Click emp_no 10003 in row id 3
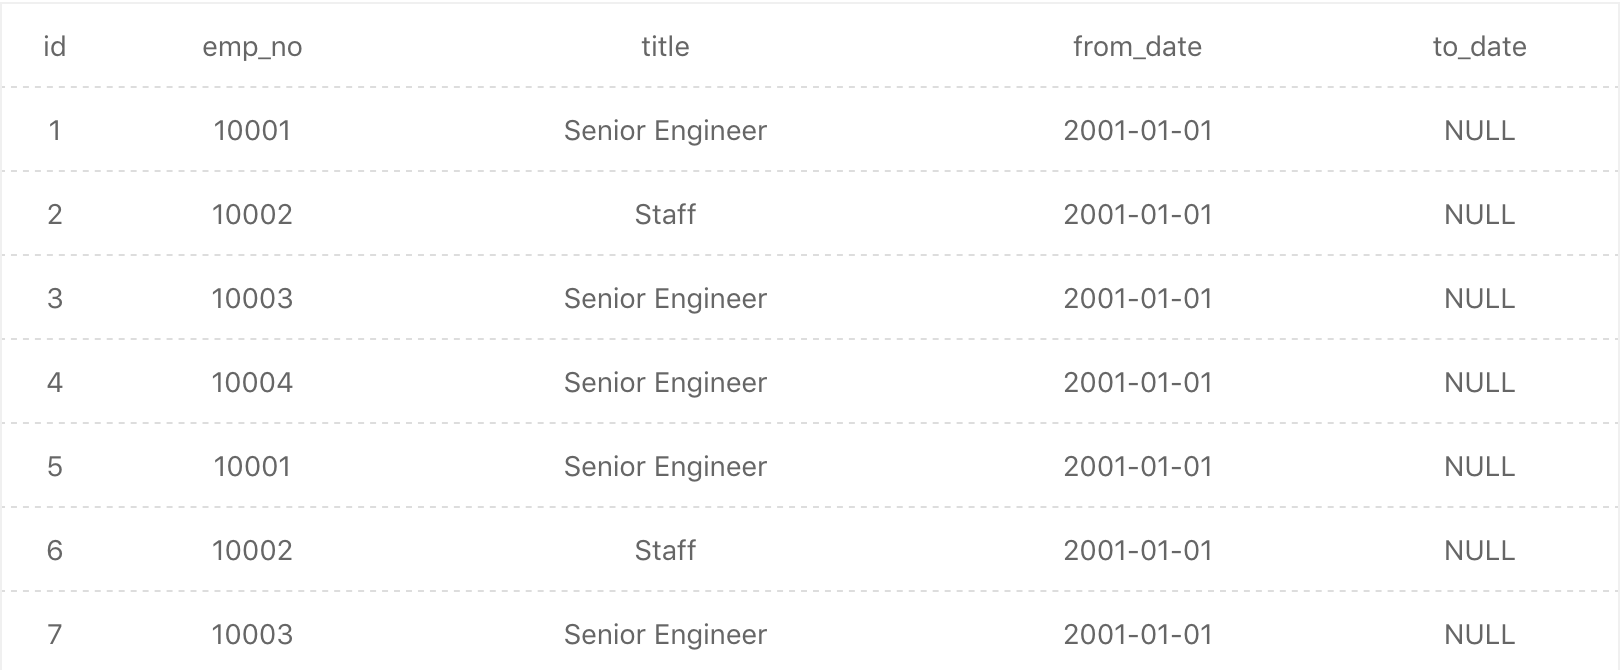1624x670 pixels. [x=252, y=298]
